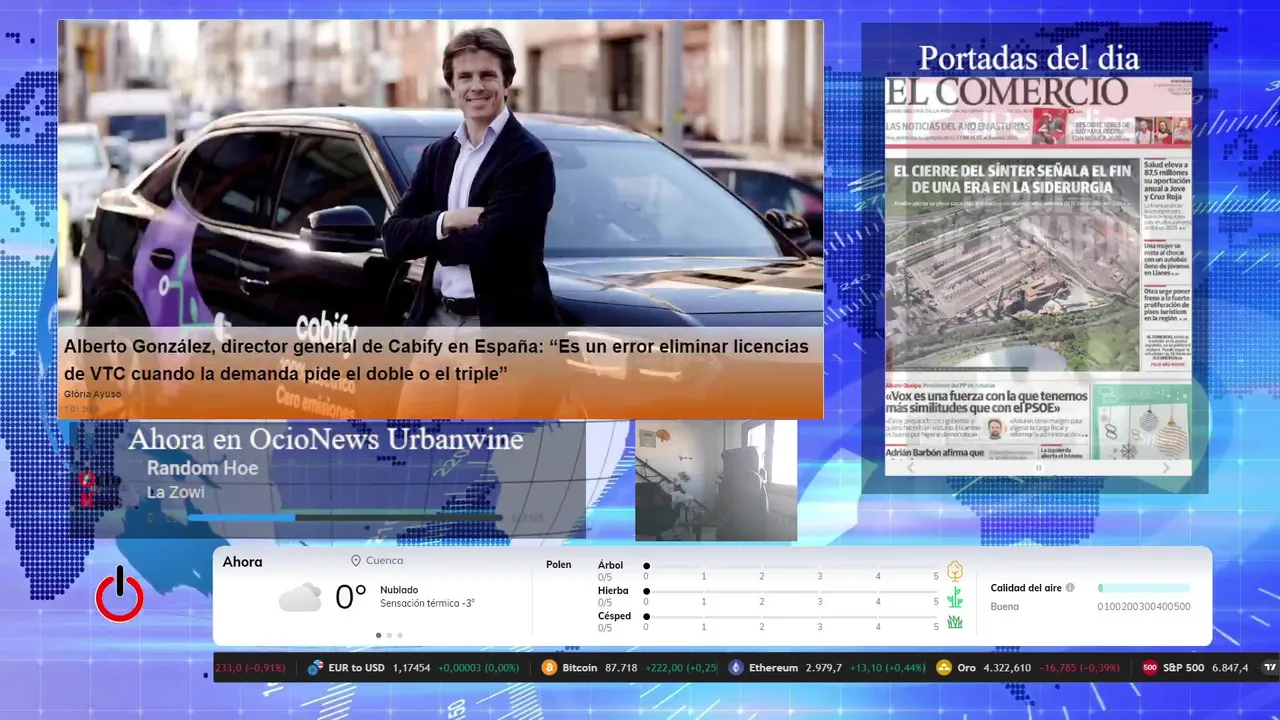
Task: Click the red power button icon
Action: [119, 594]
